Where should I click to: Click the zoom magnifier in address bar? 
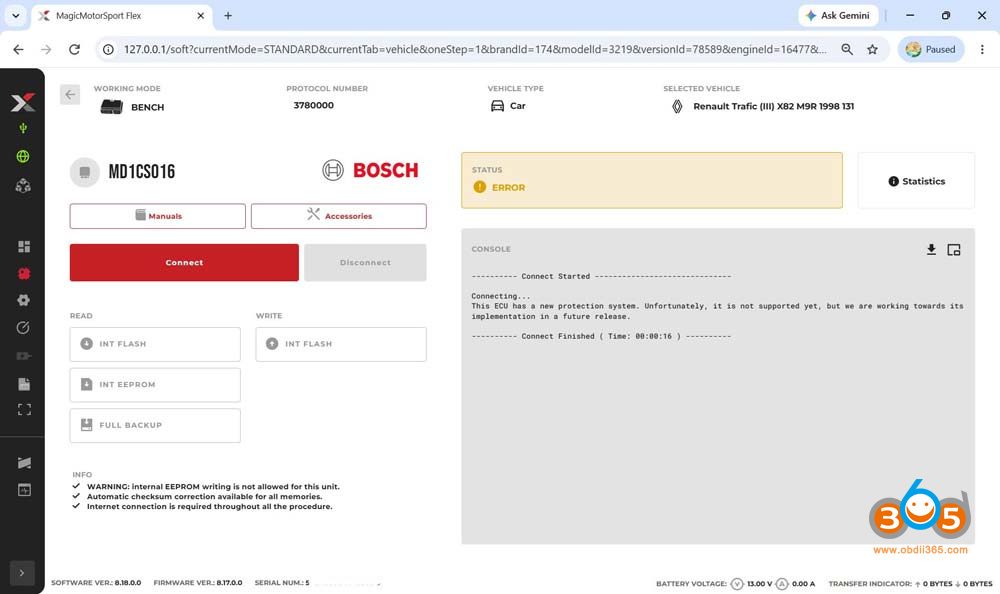(847, 49)
